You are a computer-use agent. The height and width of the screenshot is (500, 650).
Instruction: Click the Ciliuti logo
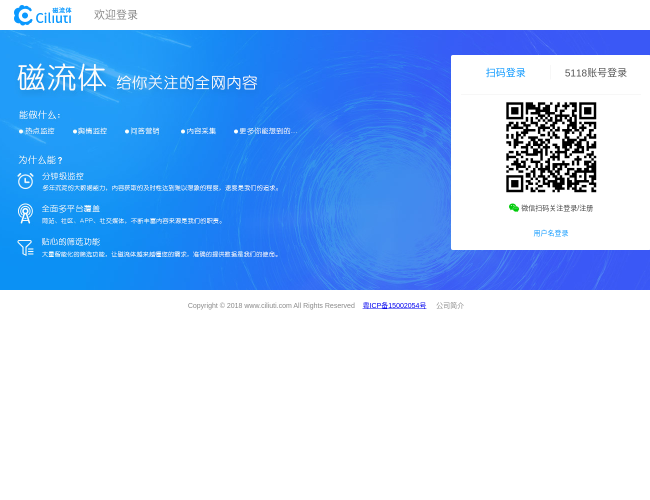[43, 15]
